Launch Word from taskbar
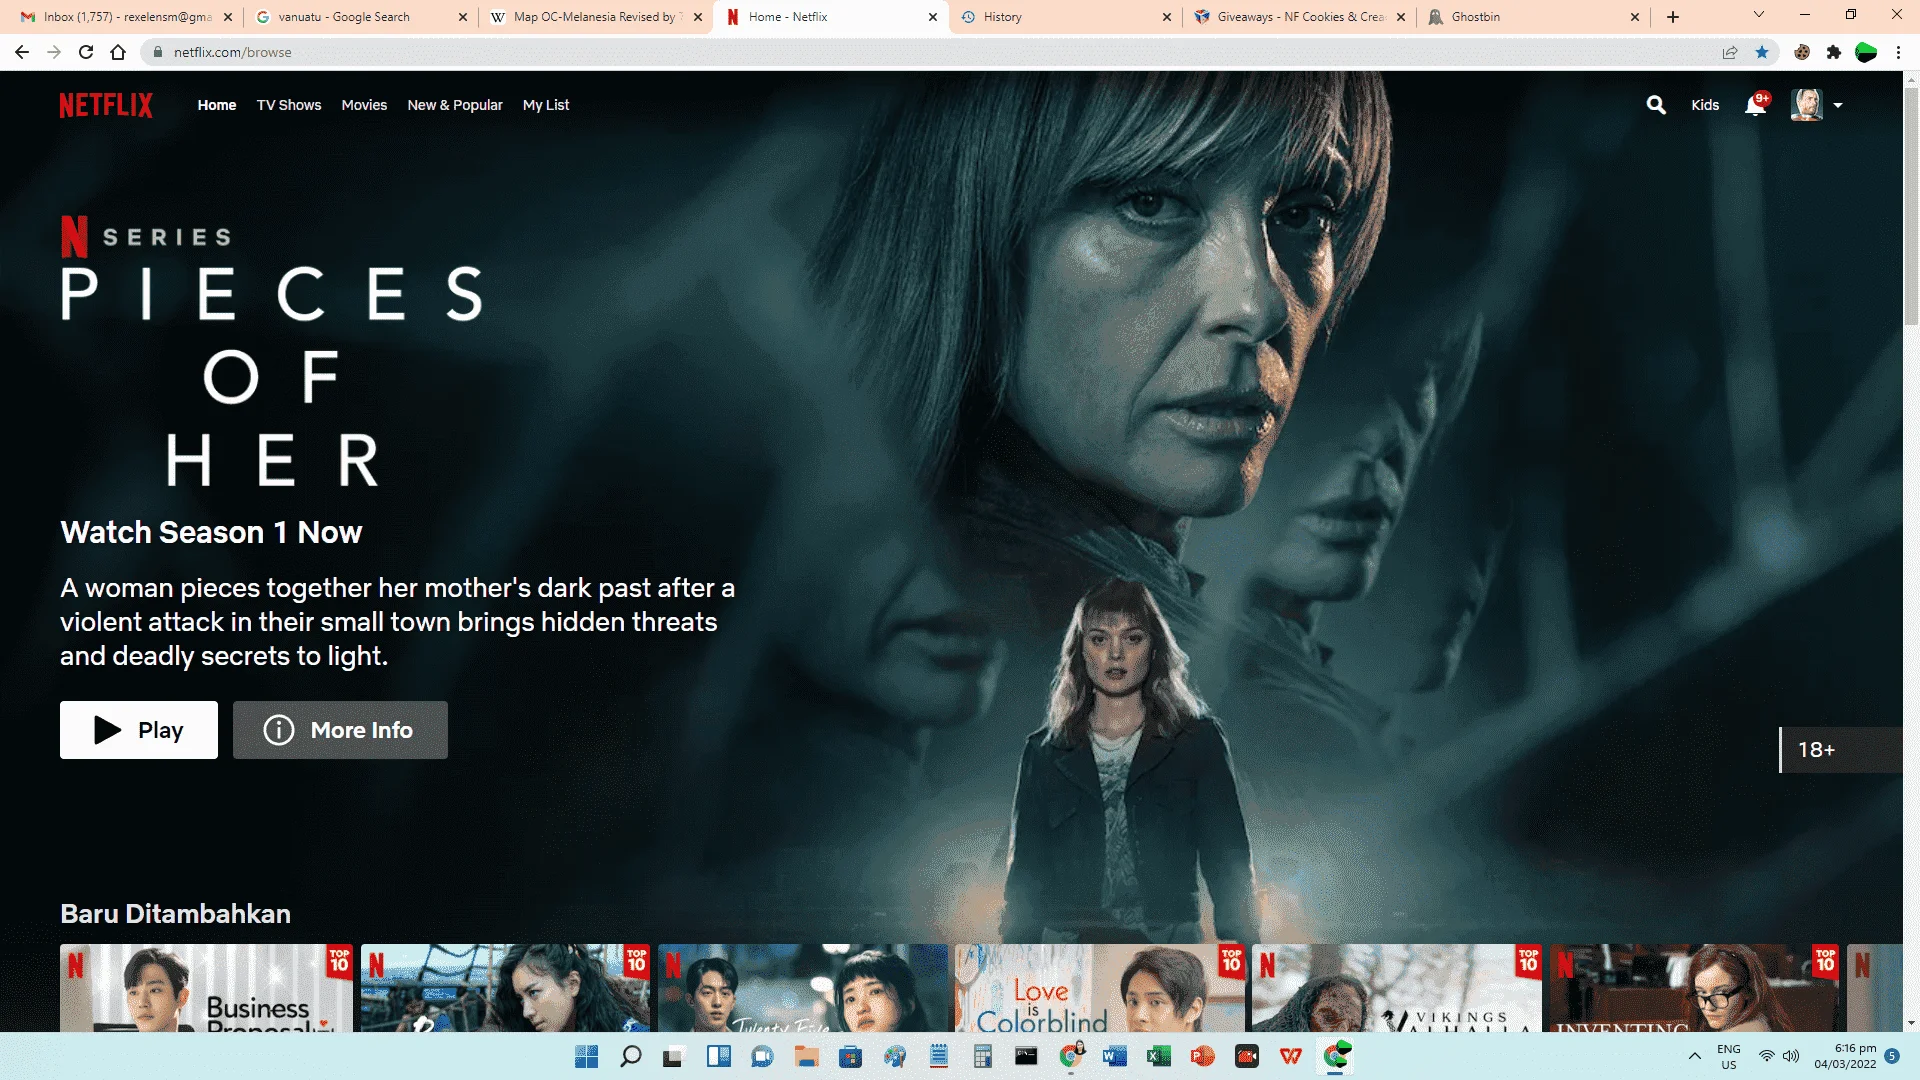 [x=1114, y=1056]
